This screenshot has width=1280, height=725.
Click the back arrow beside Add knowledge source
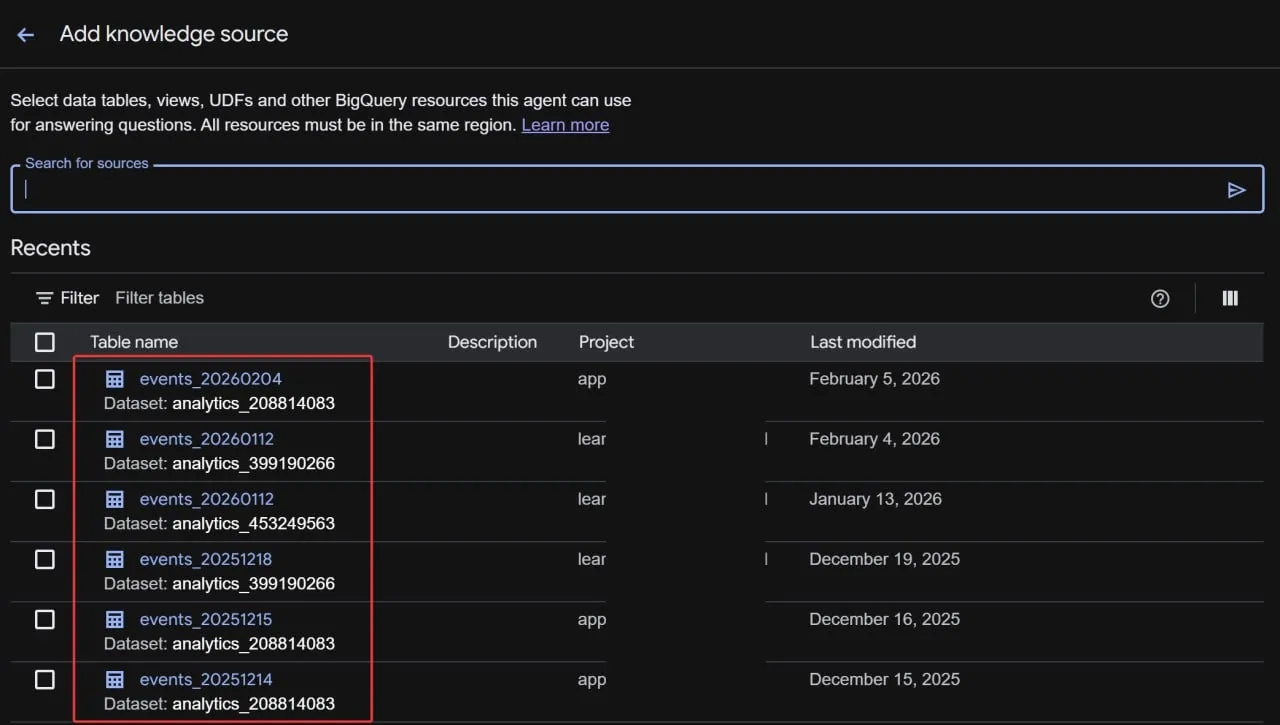point(26,35)
